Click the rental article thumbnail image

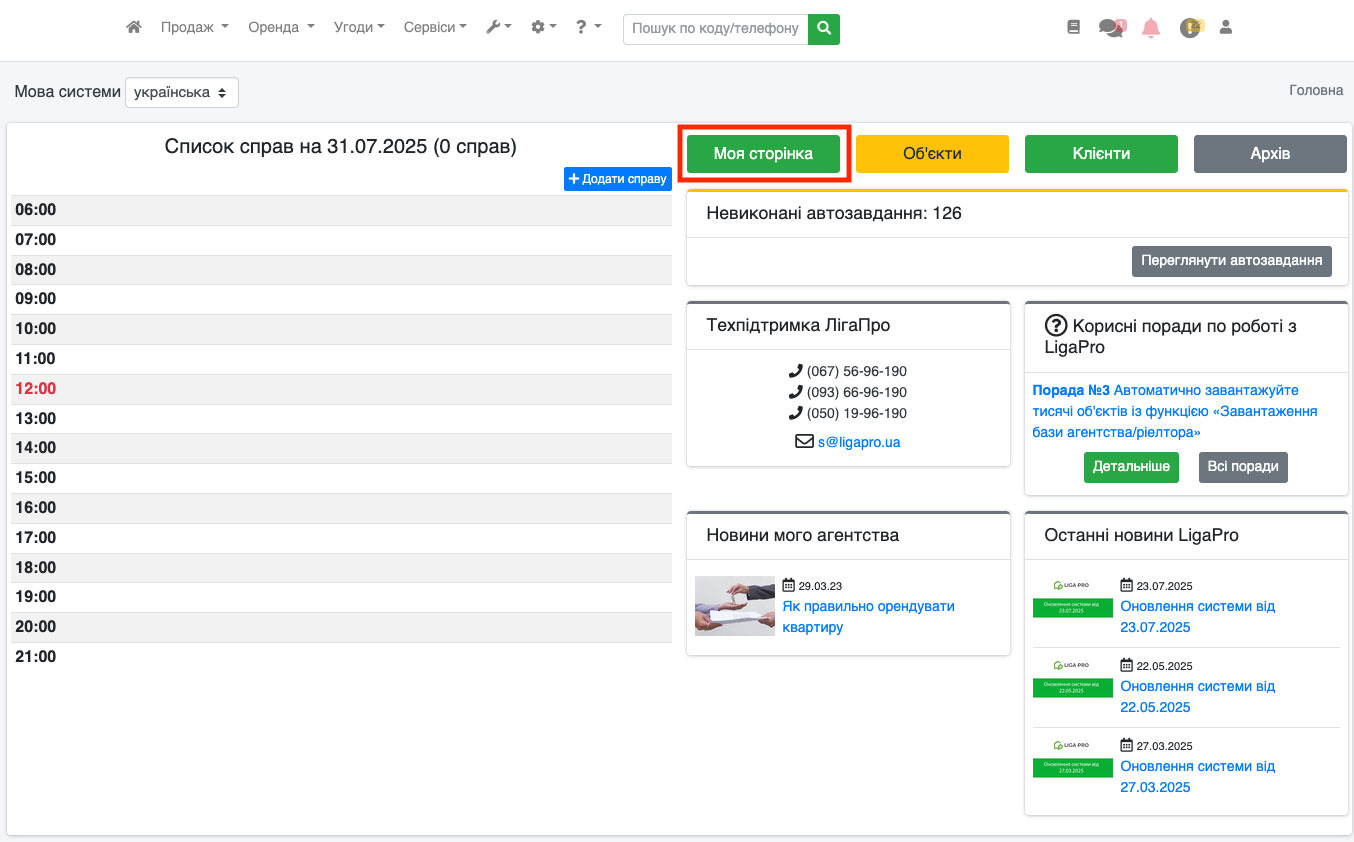(734, 606)
